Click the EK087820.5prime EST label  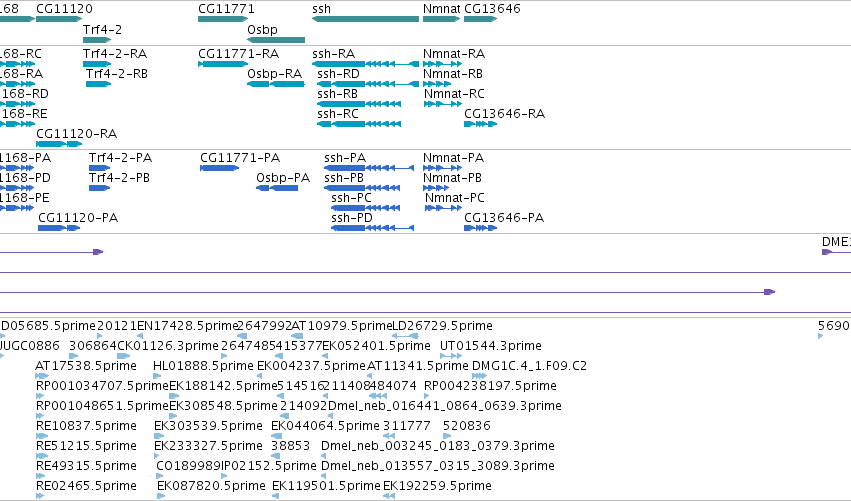[212, 486]
